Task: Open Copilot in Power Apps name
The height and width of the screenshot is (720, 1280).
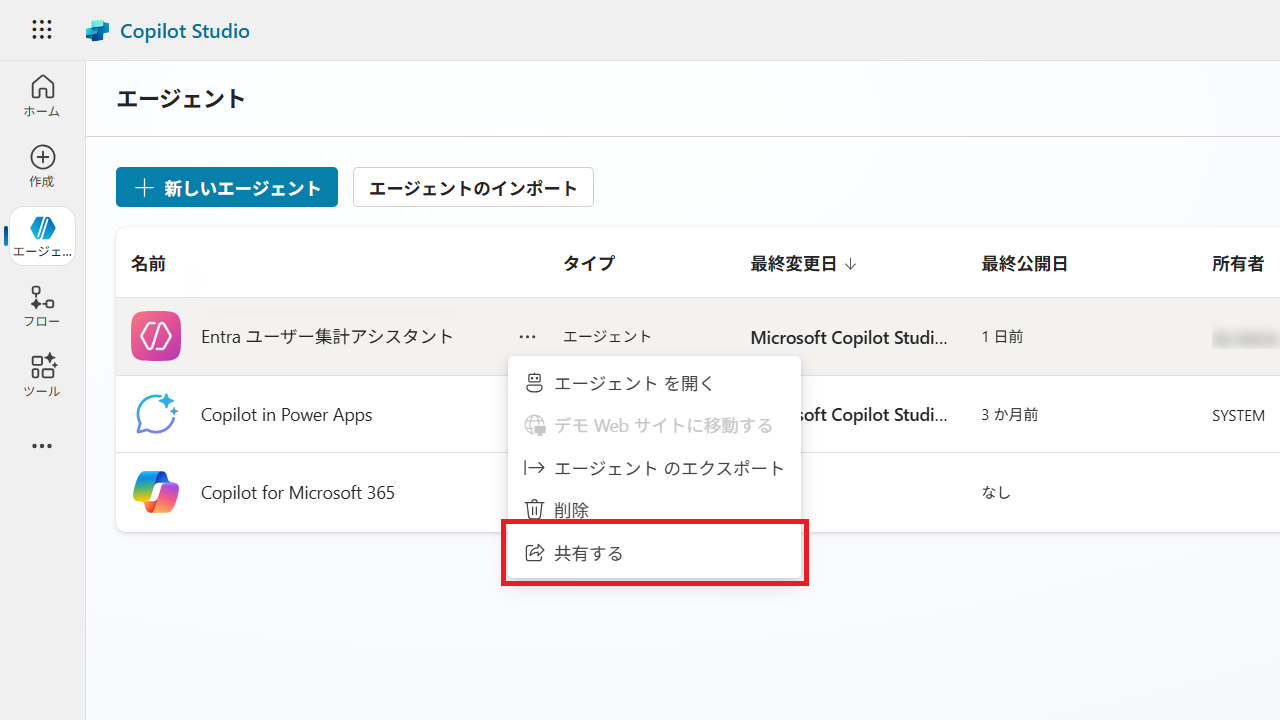Action: pyautogui.click(x=286, y=414)
